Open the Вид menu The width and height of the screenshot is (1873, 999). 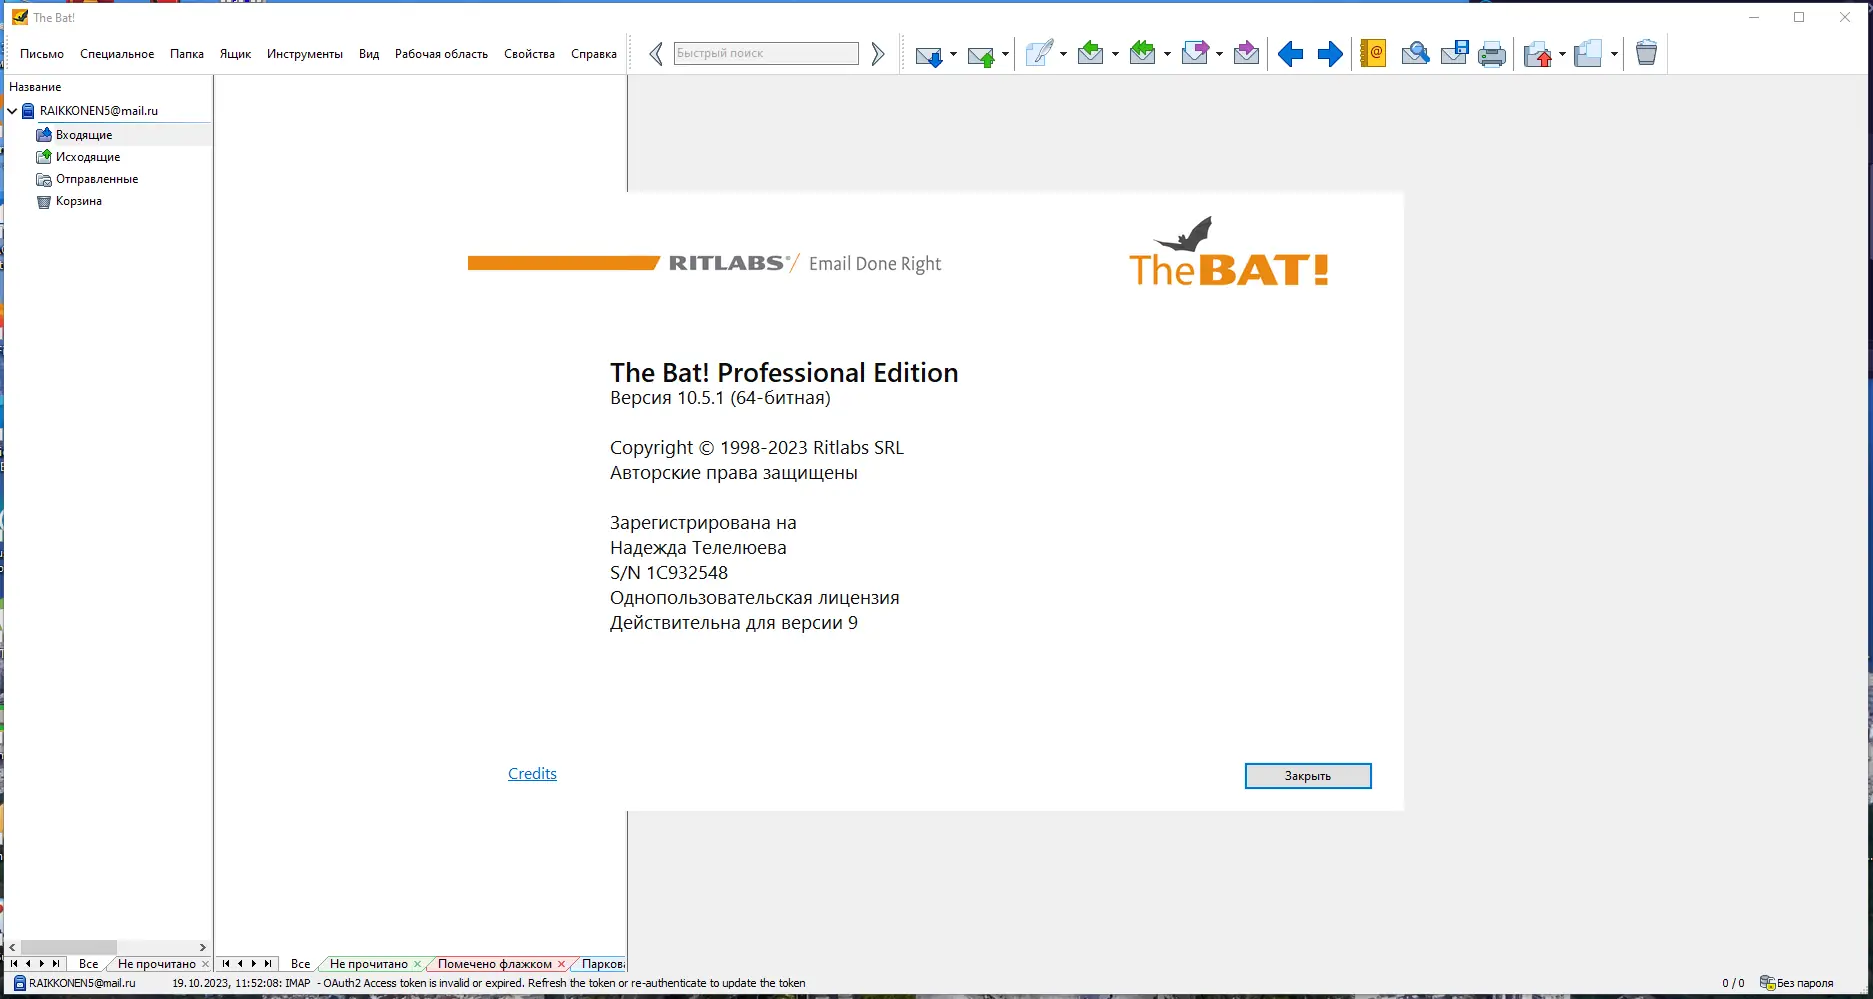369,54
